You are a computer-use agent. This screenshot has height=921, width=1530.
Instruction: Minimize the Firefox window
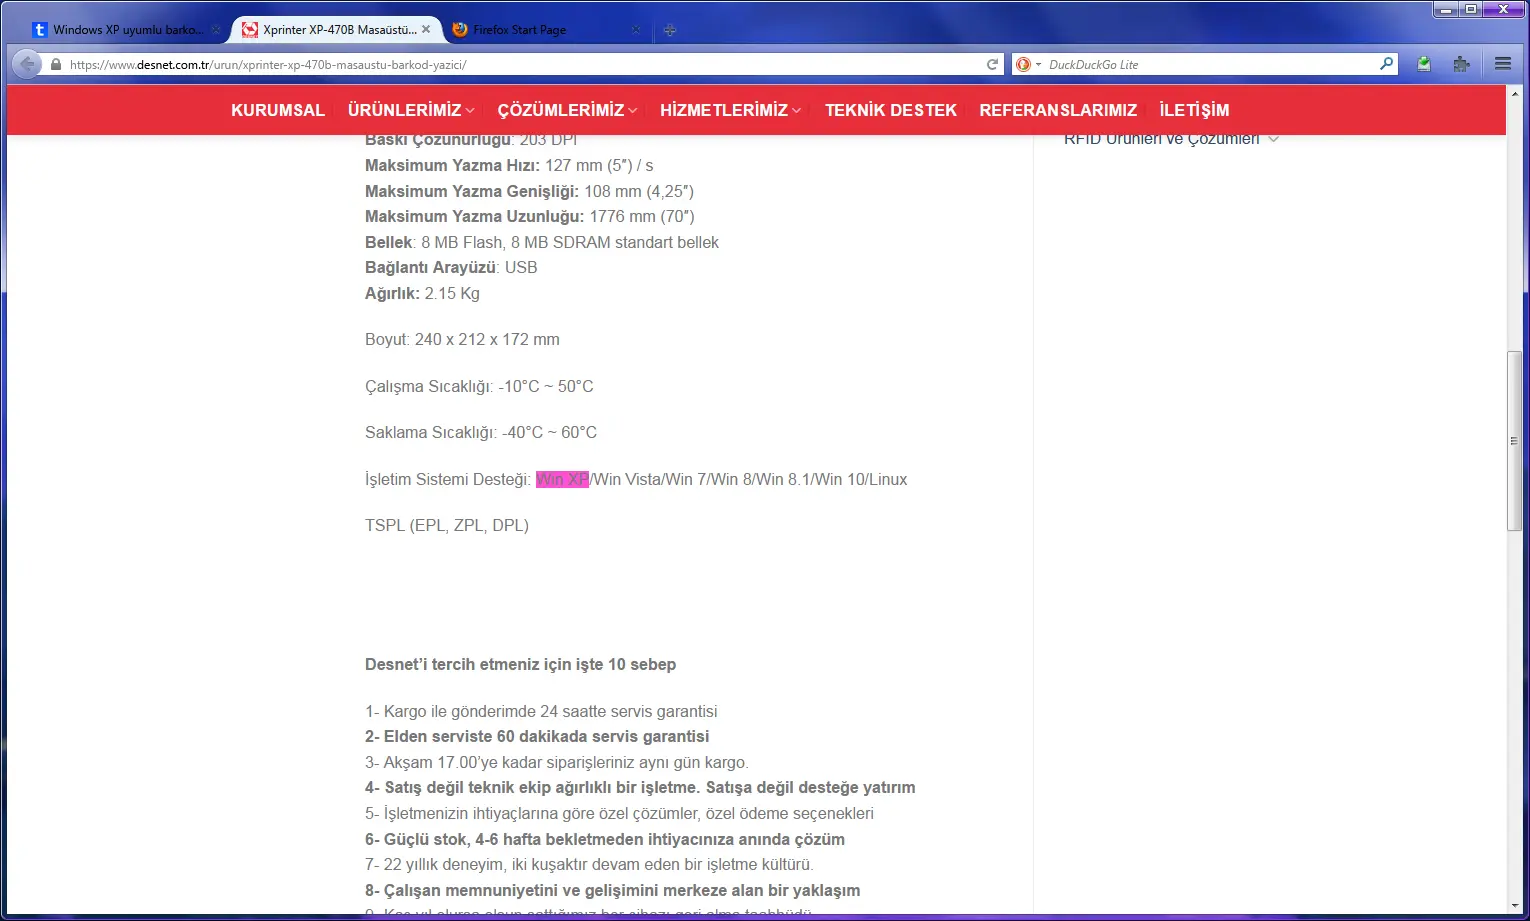tap(1446, 9)
